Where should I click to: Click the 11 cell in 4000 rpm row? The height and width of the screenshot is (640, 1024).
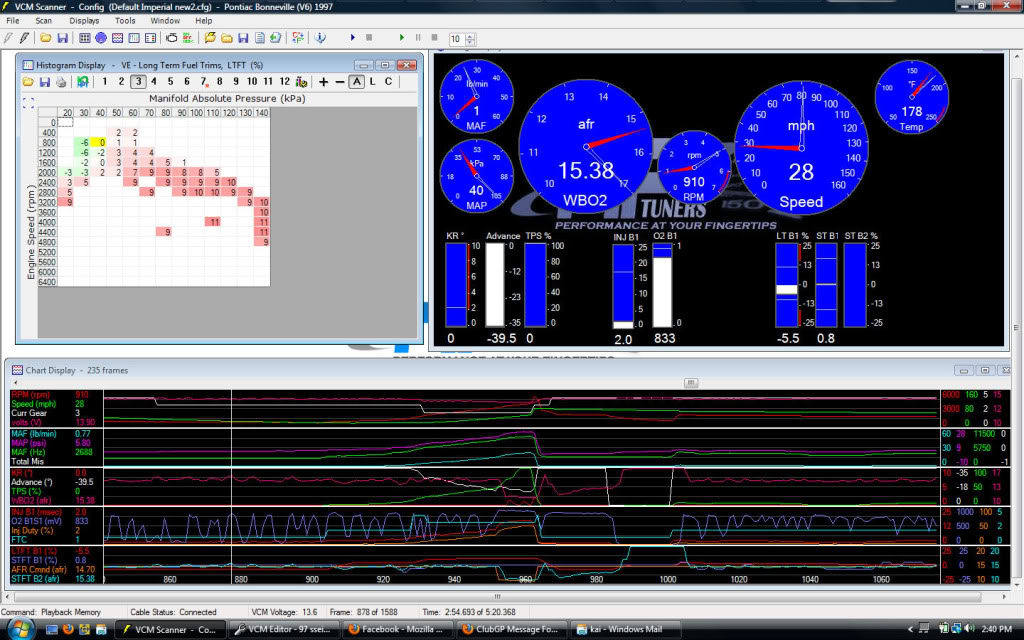213,222
